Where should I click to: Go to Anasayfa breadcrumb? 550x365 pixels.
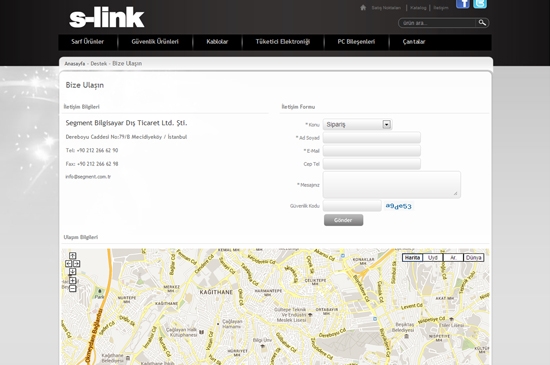coord(75,63)
